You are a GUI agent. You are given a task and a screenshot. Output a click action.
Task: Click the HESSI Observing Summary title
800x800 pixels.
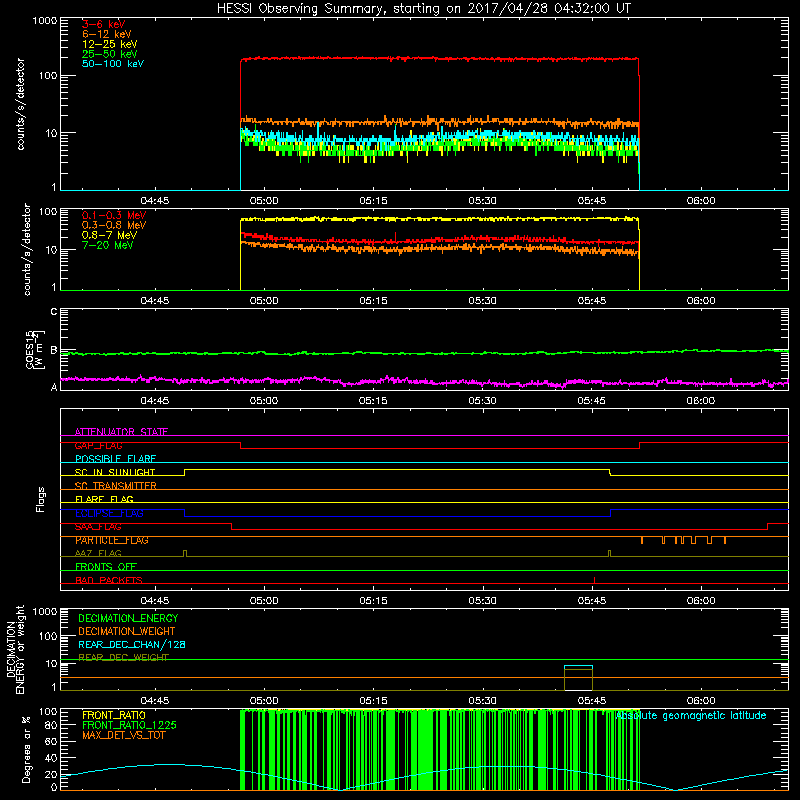point(424,8)
